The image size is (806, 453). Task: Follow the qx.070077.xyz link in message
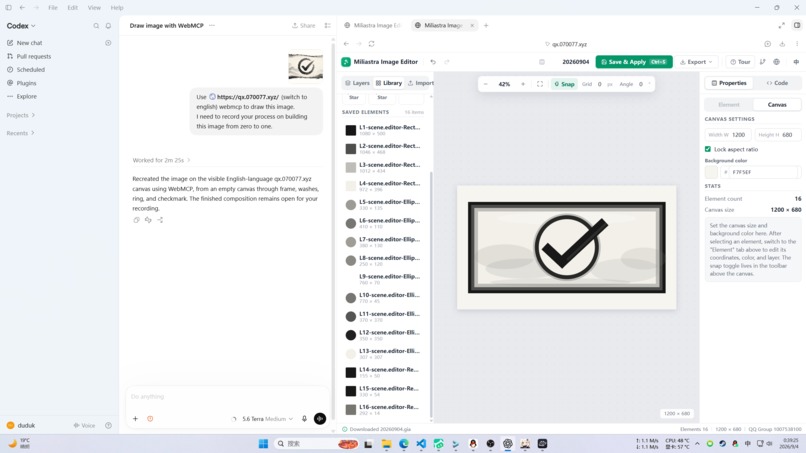pyautogui.click(x=248, y=97)
